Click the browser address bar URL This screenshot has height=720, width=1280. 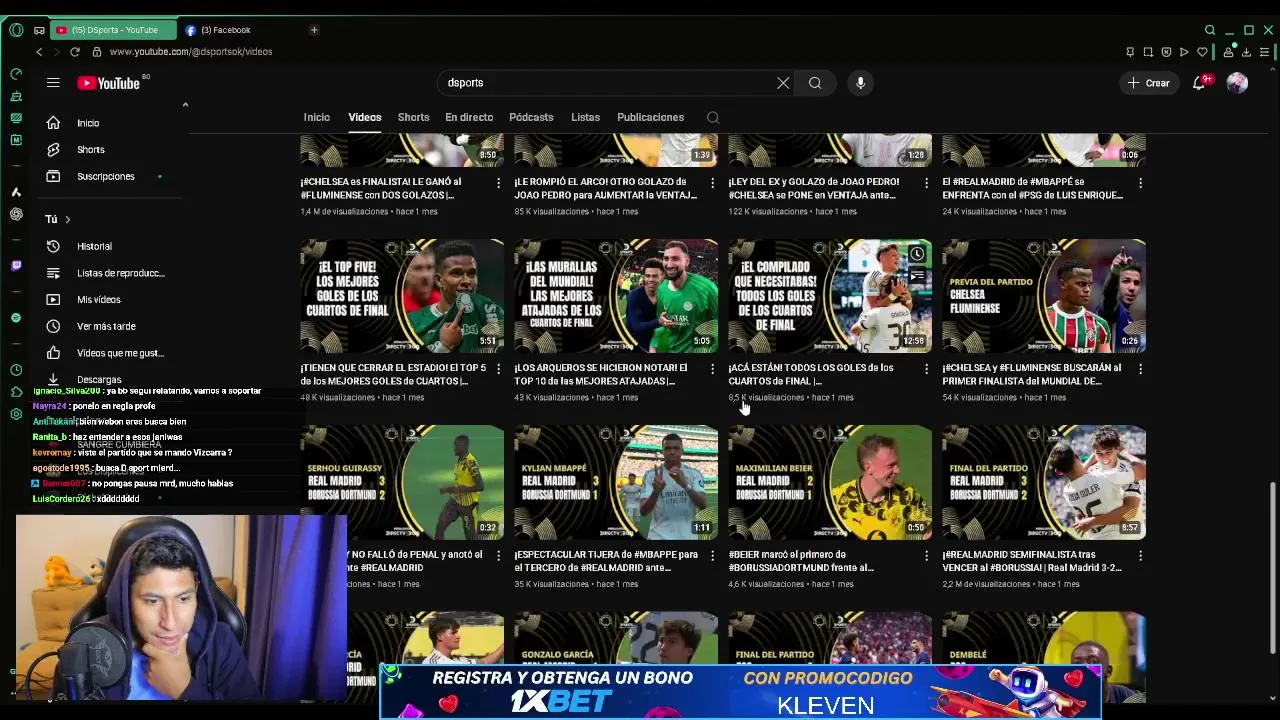coord(191,51)
